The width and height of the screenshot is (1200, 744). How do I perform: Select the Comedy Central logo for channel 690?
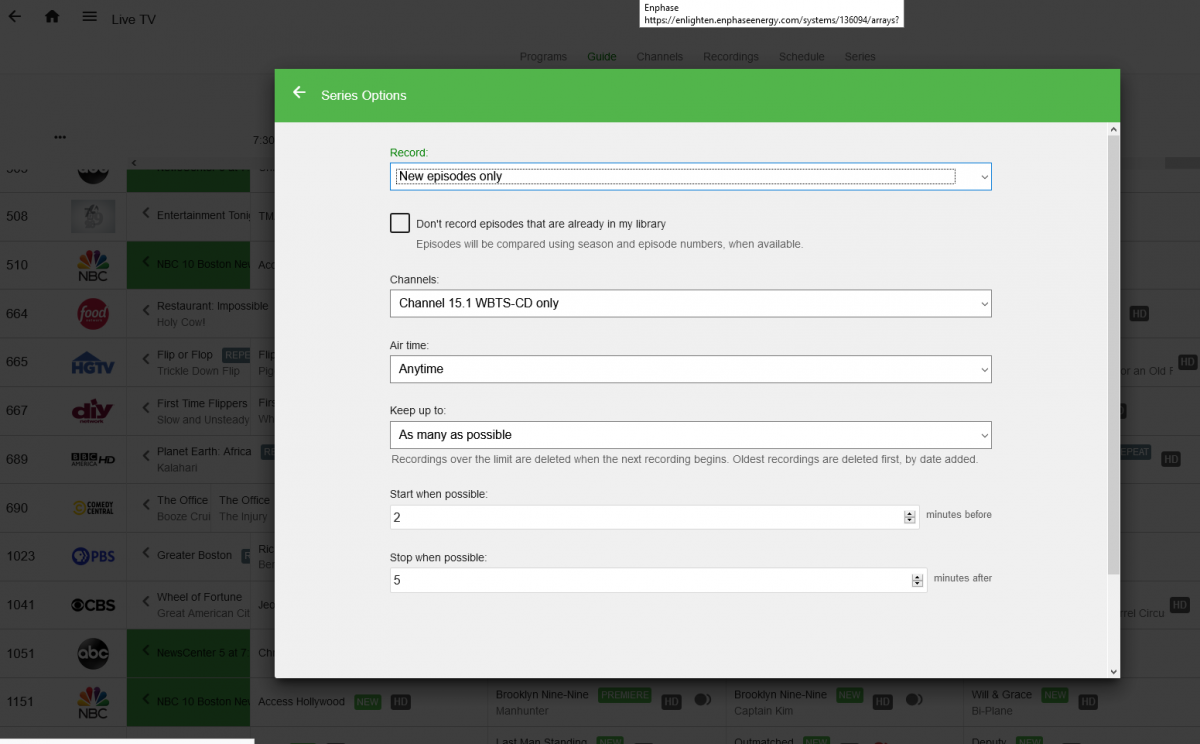(93, 508)
